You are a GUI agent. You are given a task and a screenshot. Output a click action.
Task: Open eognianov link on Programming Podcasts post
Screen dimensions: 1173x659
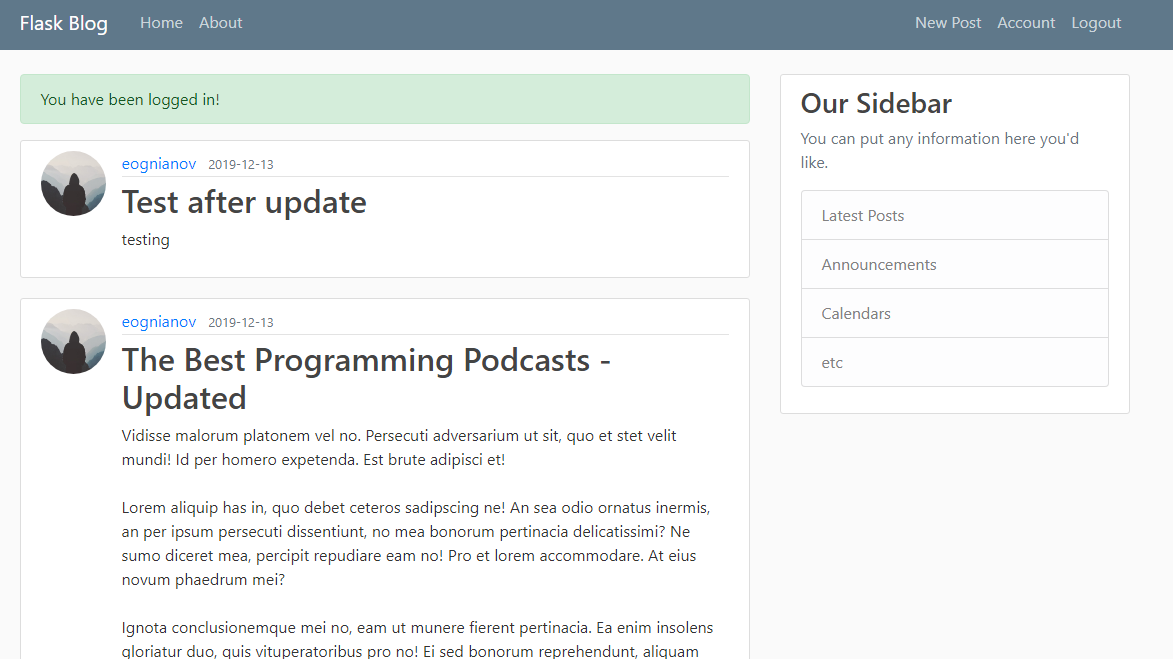pos(159,322)
